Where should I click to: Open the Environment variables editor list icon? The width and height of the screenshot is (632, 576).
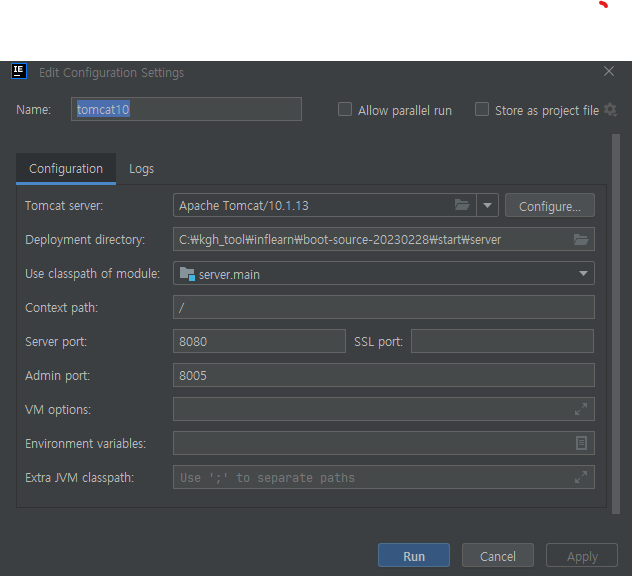[x=581, y=443]
